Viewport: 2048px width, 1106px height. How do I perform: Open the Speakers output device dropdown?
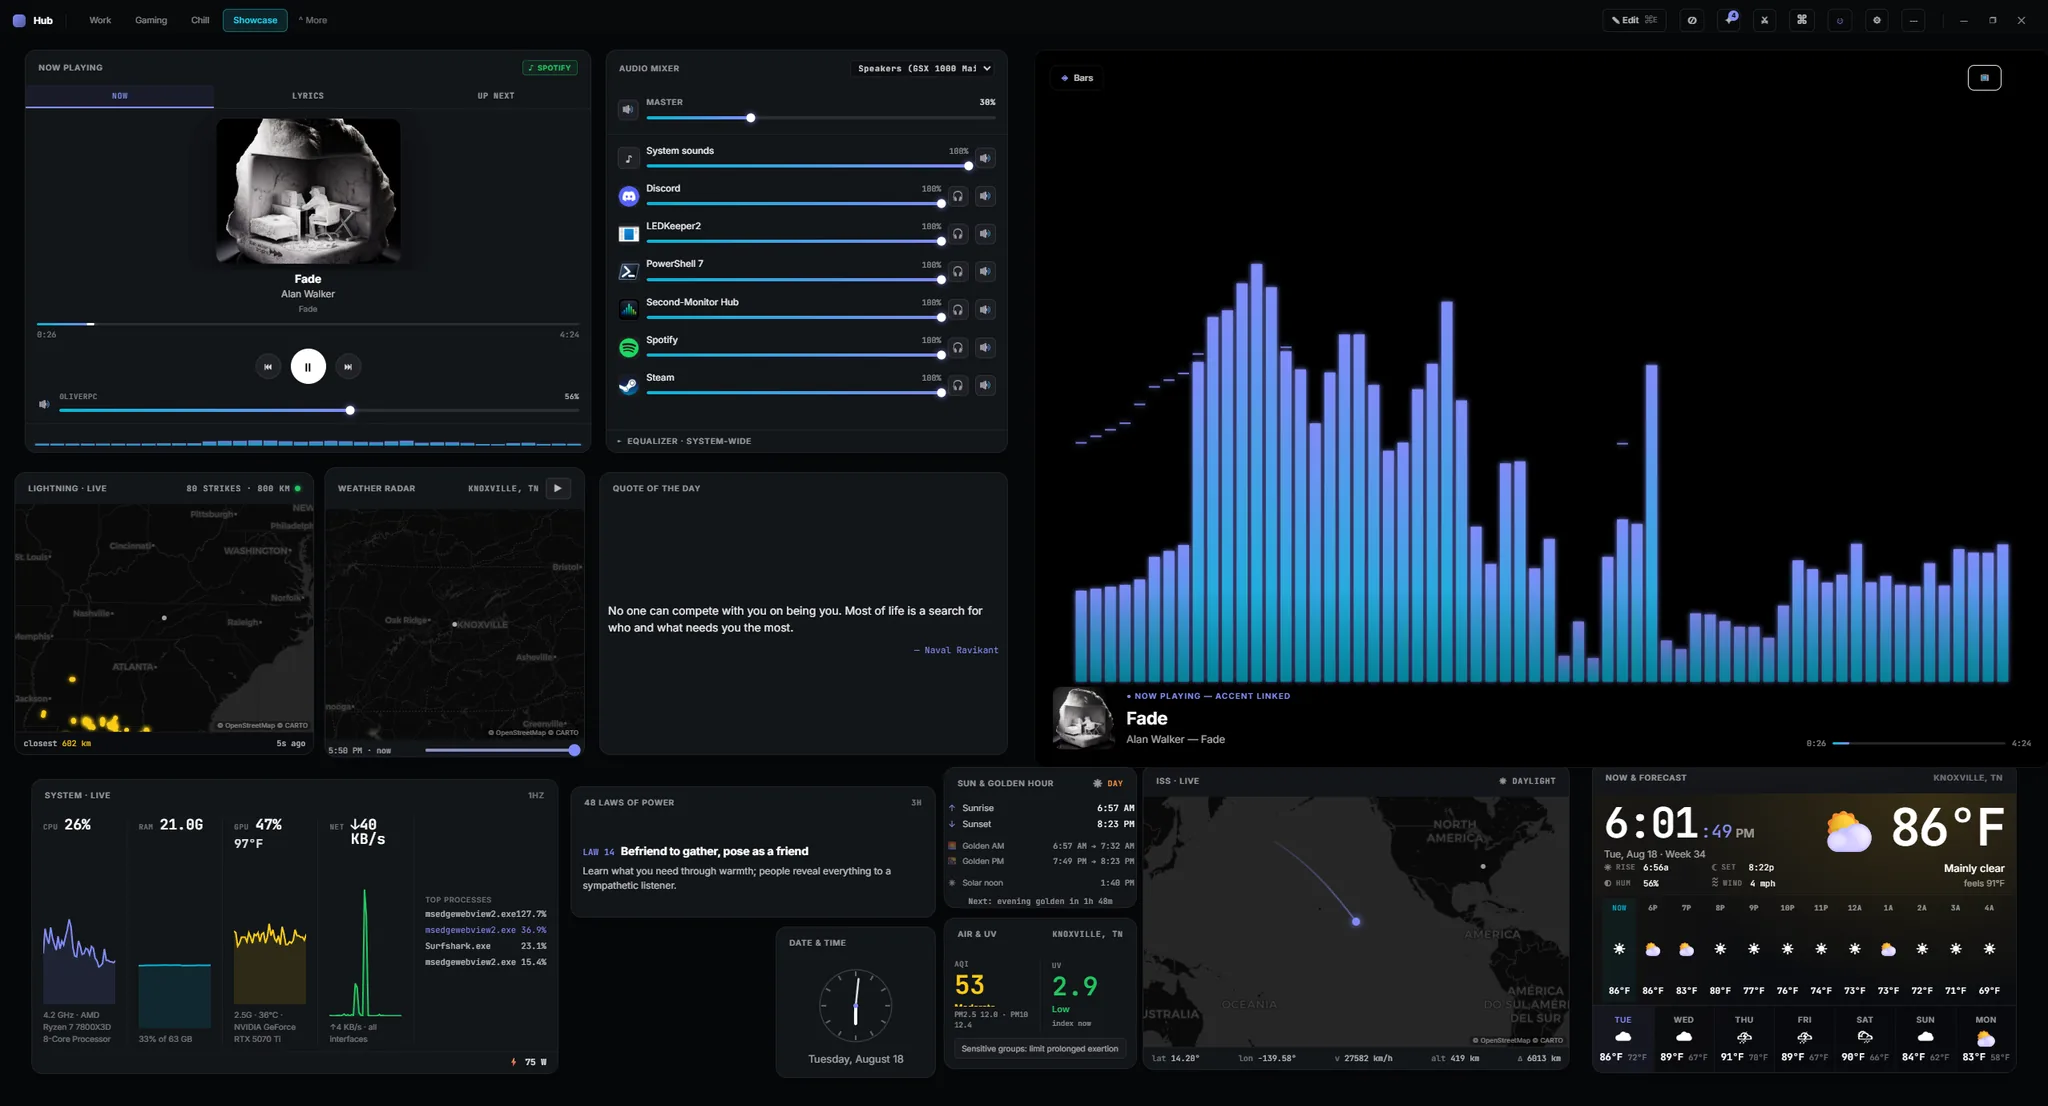[x=924, y=68]
